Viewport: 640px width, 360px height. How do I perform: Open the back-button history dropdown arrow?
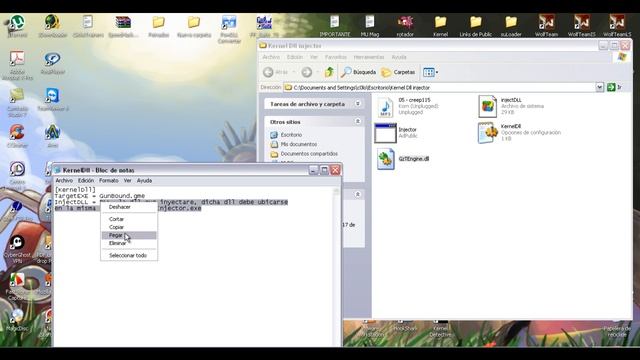coord(294,72)
